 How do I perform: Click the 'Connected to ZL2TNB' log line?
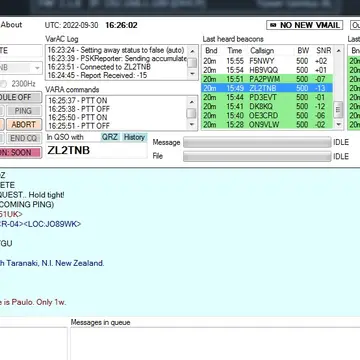(99, 67)
